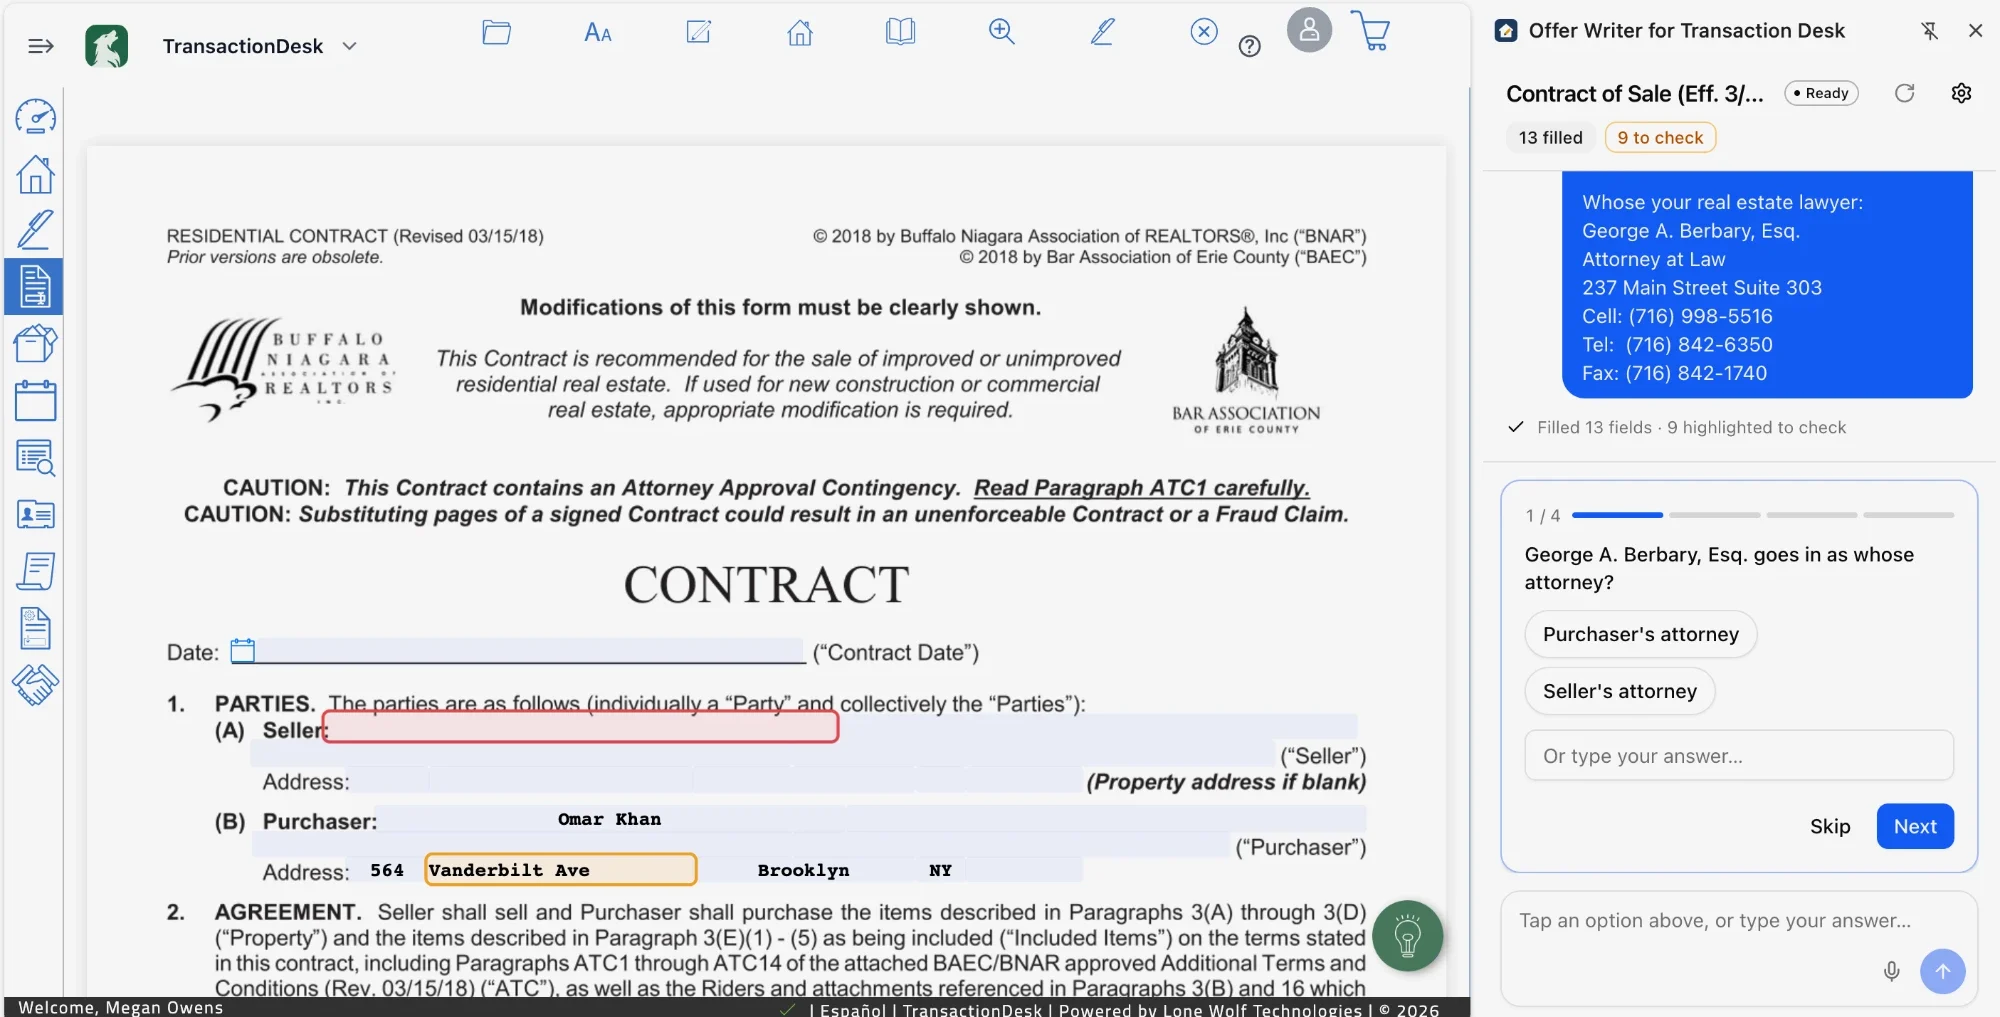Open the TransactionDesk dropdown chevron
This screenshot has height=1017, width=2000.
[349, 46]
